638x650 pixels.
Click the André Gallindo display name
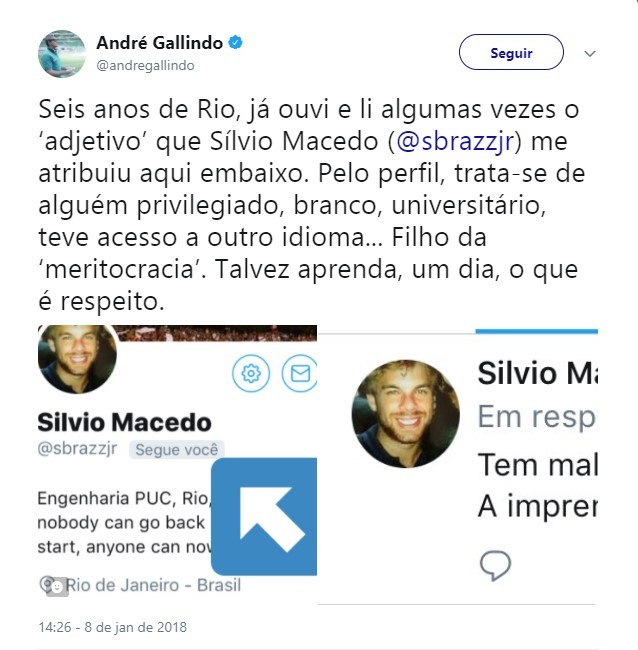[x=160, y=43]
